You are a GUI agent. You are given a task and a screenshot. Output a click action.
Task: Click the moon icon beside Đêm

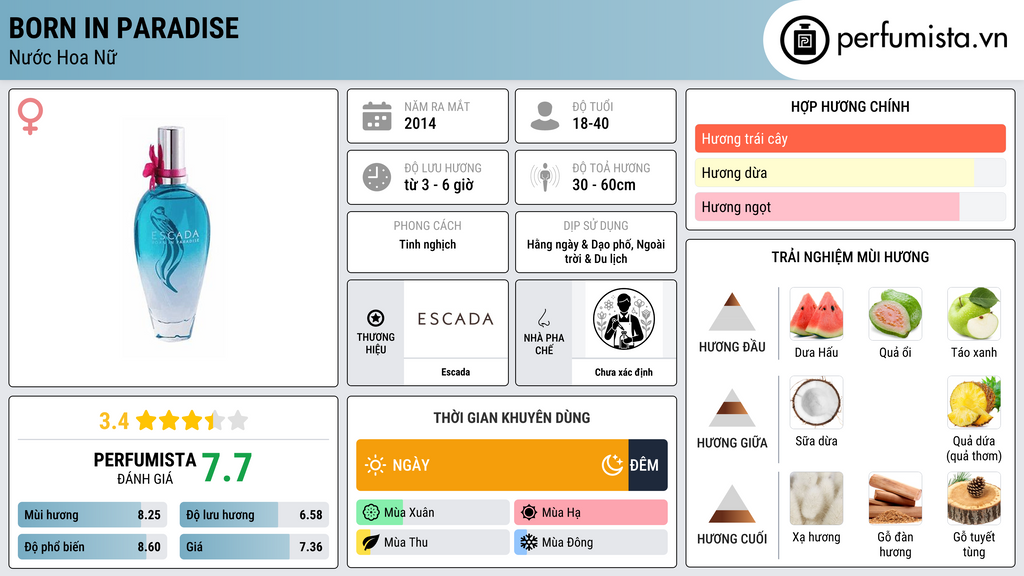point(612,465)
